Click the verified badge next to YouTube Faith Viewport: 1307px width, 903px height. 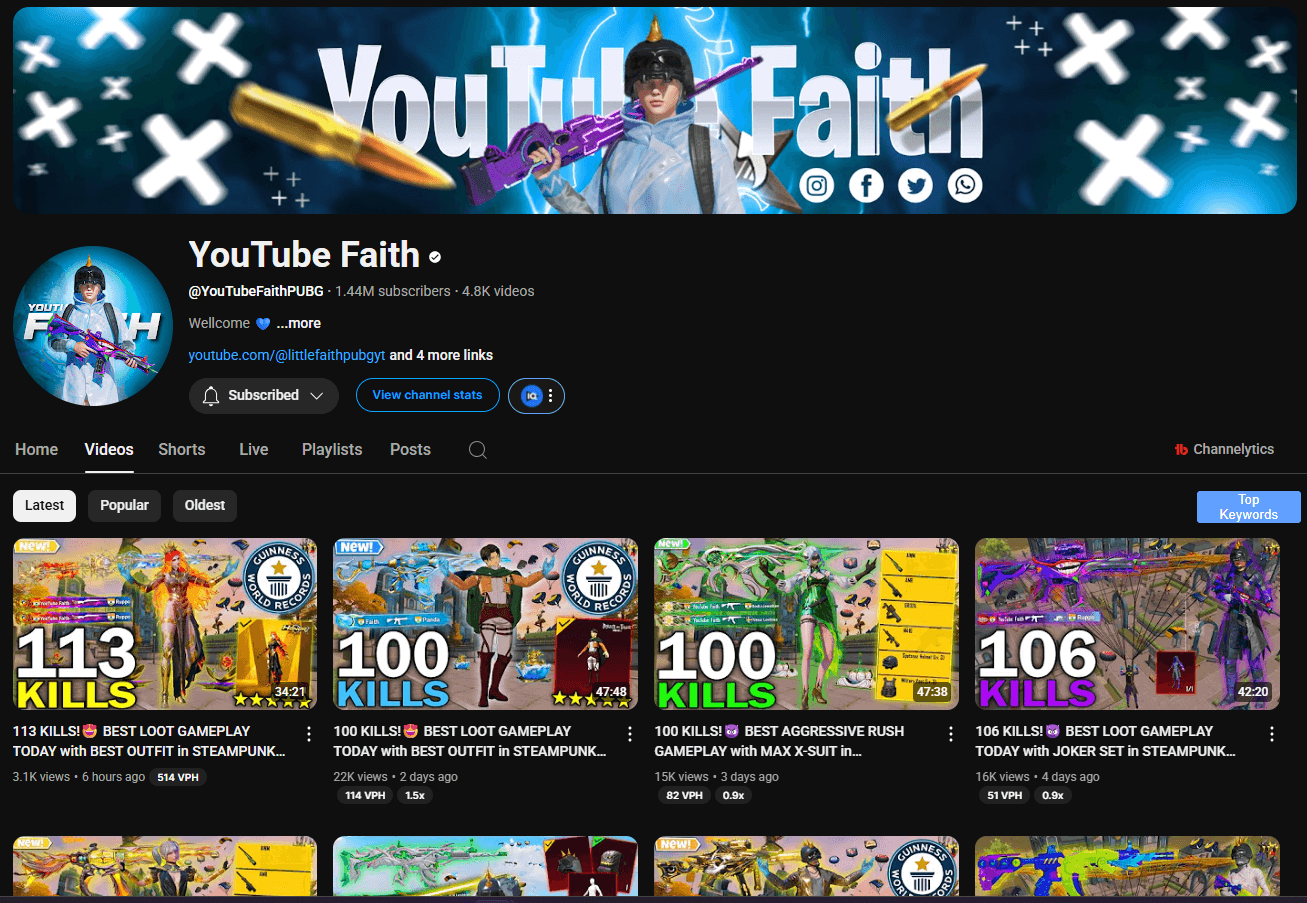pos(435,257)
